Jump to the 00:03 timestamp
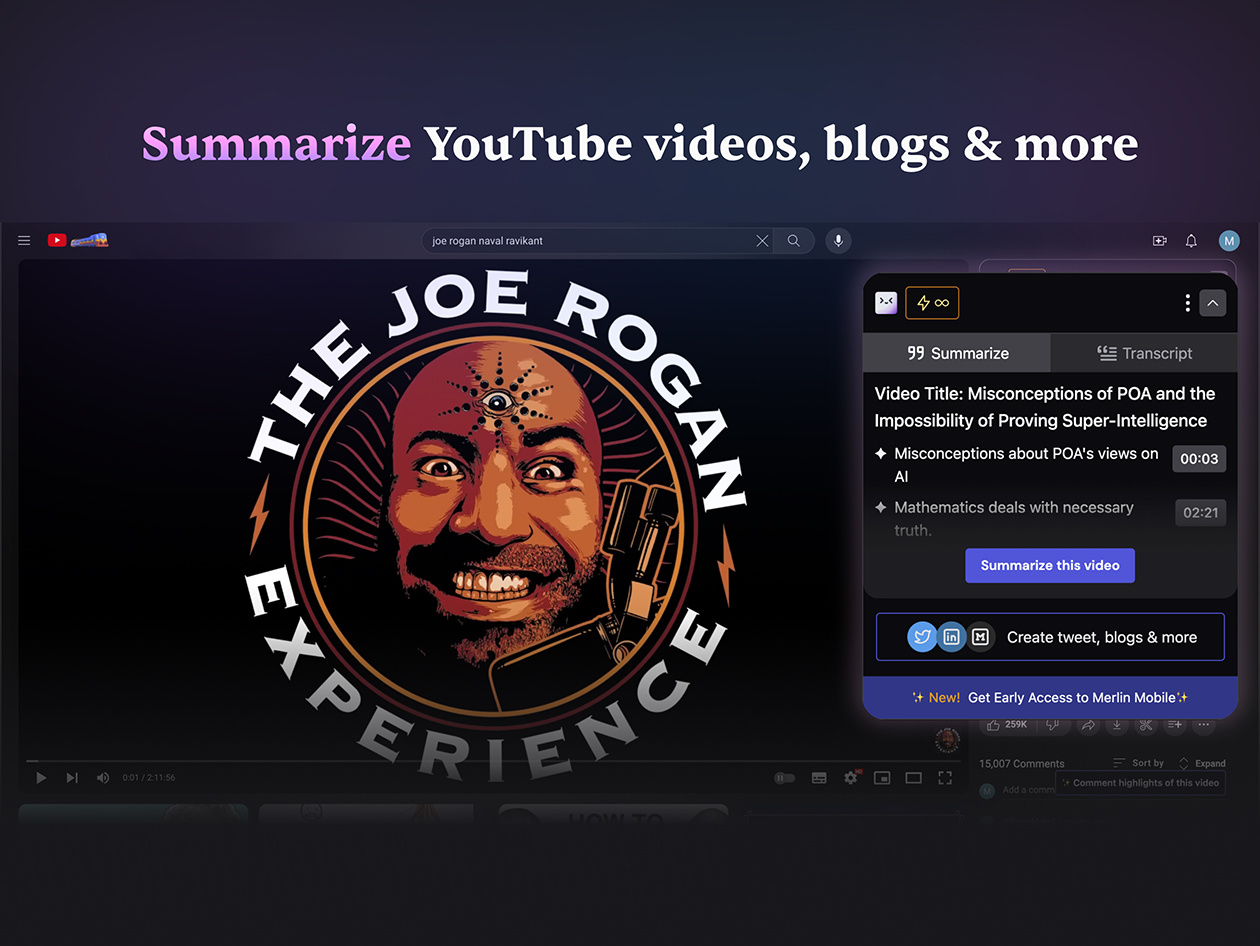1260x946 pixels. (1199, 459)
